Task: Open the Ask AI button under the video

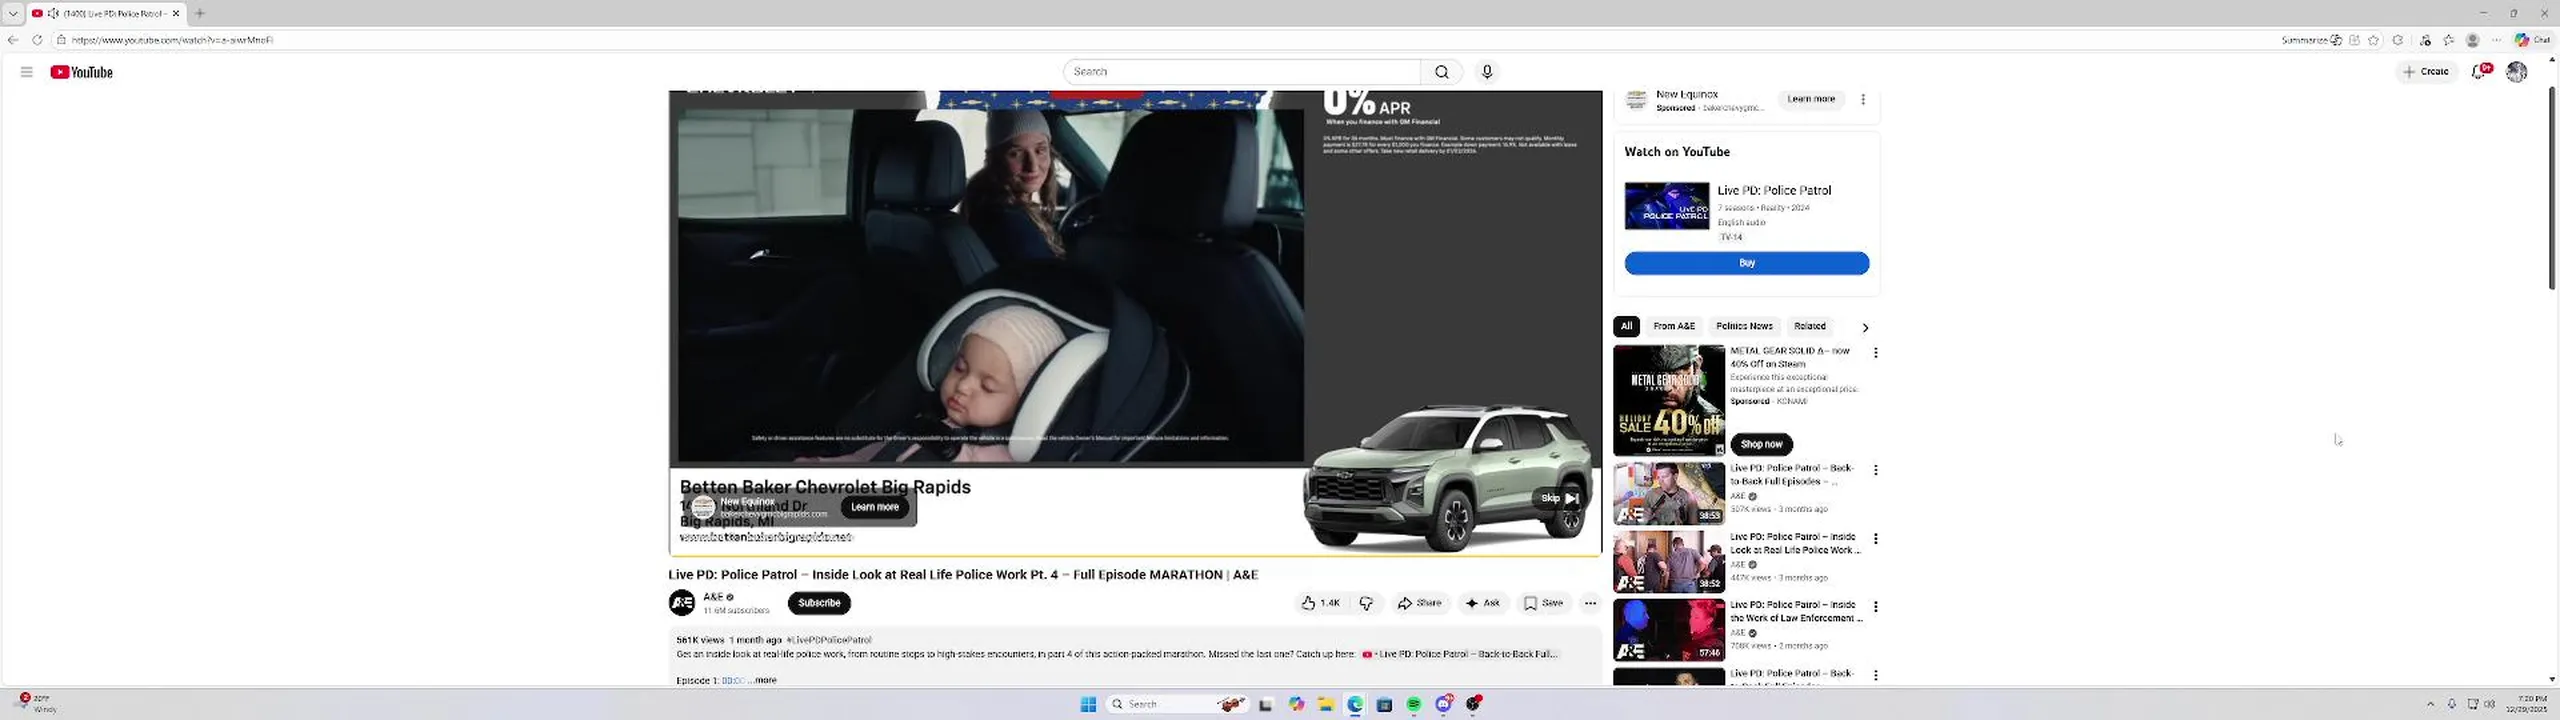Action: (x=1483, y=603)
